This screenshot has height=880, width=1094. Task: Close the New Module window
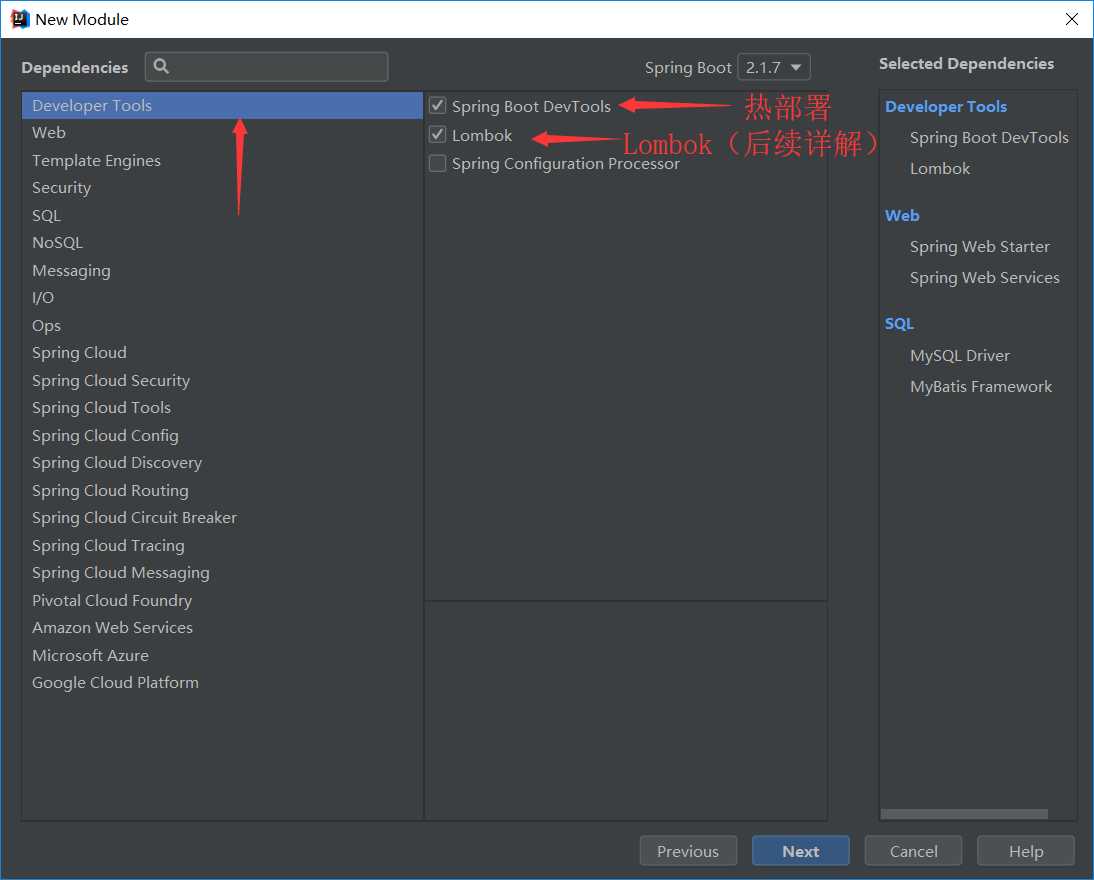click(1072, 19)
